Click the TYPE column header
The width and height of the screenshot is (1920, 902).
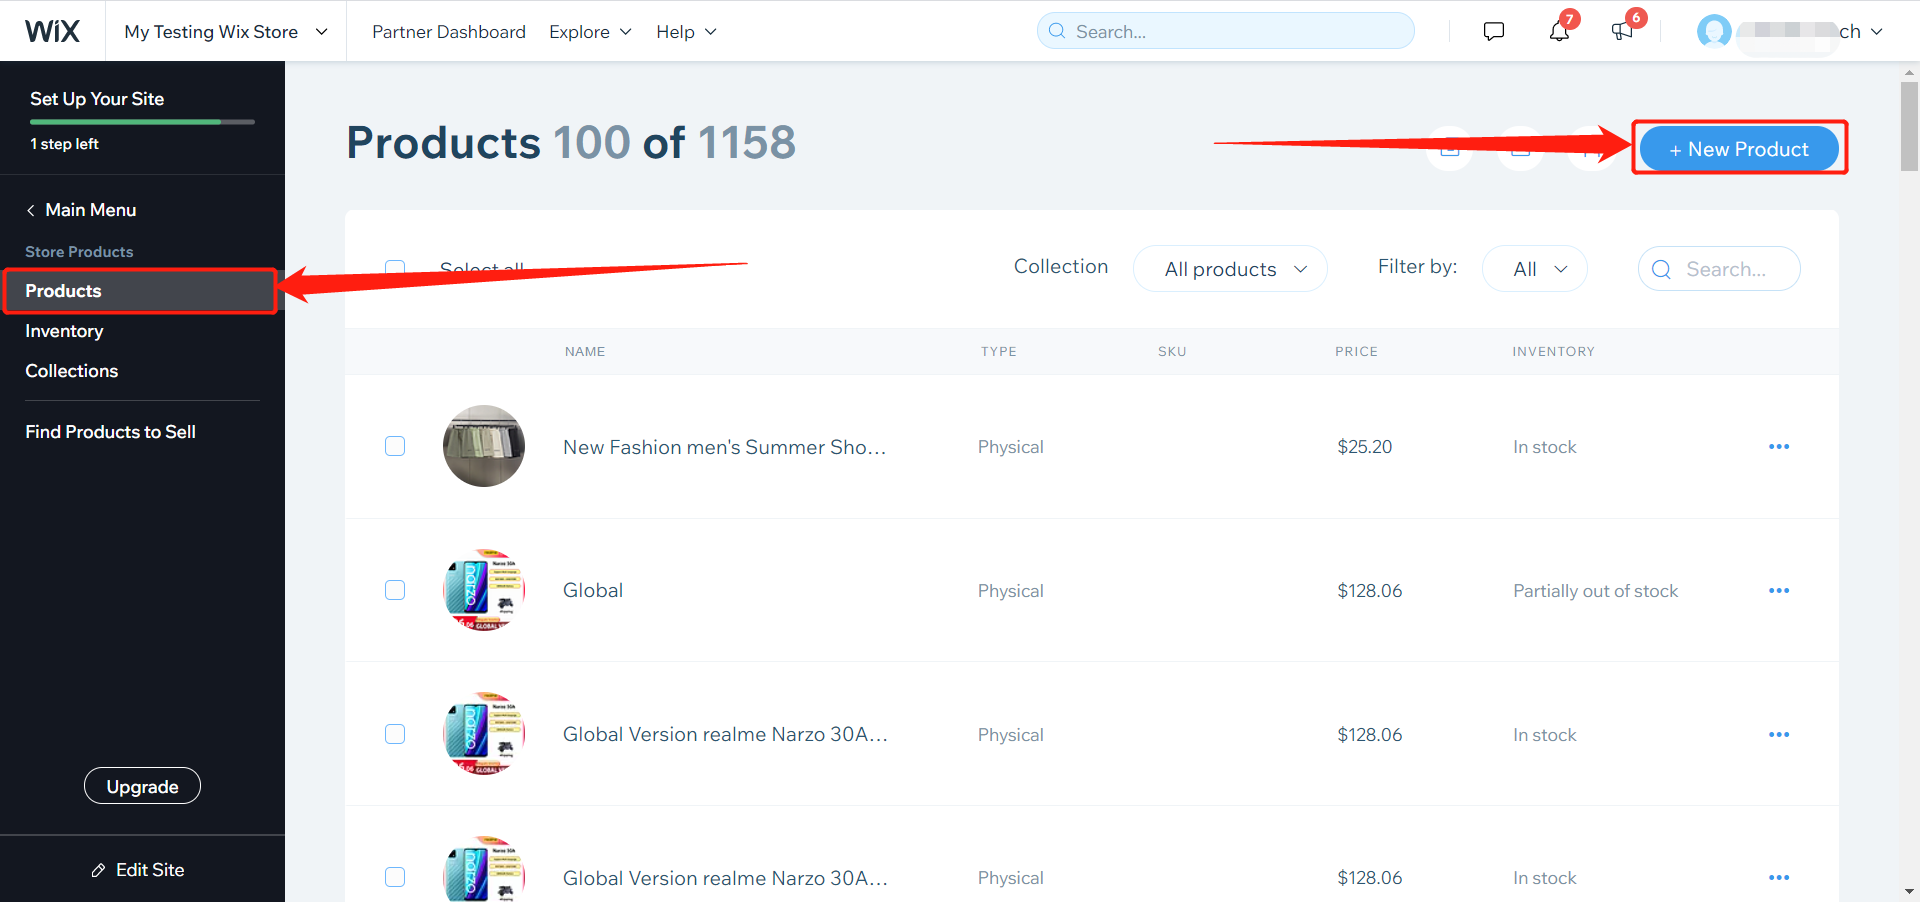(998, 351)
